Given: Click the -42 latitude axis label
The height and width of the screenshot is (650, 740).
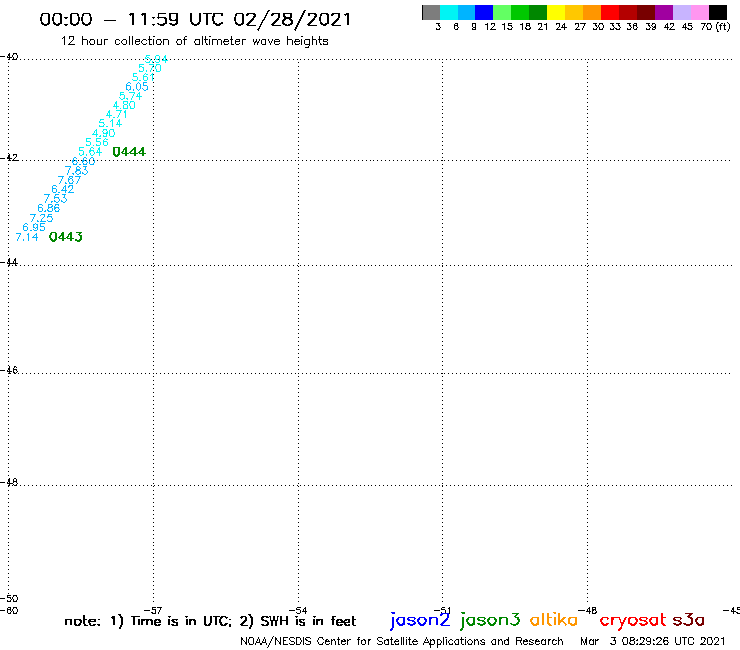Looking at the screenshot, I should pyautogui.click(x=9, y=157).
